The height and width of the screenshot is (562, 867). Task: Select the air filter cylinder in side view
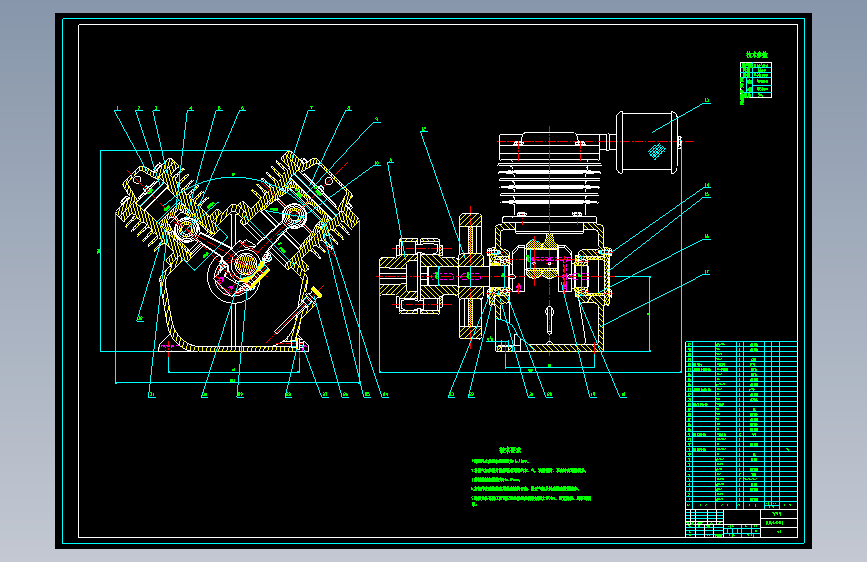coord(647,143)
